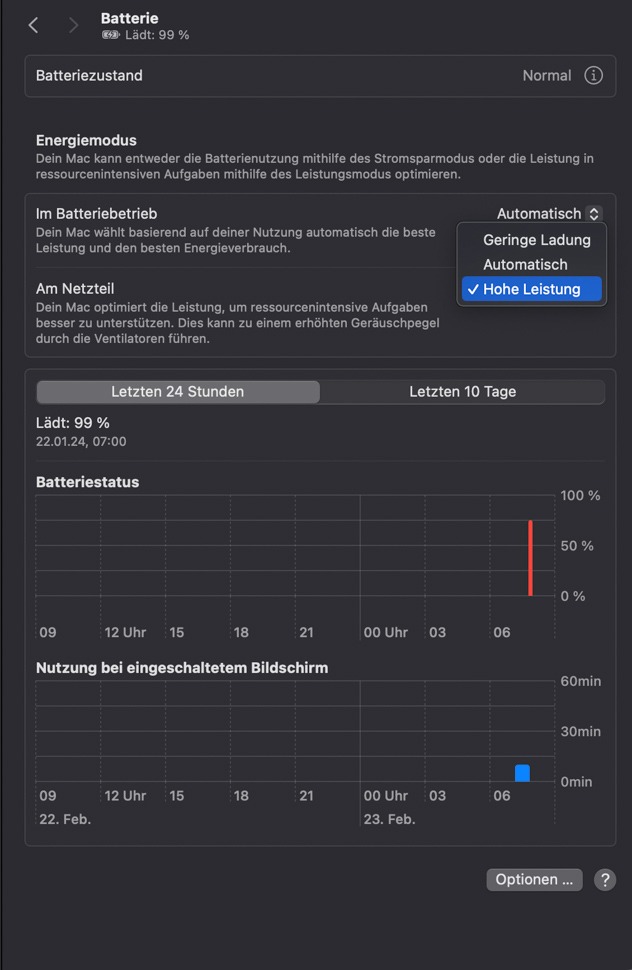The width and height of the screenshot is (632, 970).
Task: Open the Optionen … button
Action: pos(534,880)
